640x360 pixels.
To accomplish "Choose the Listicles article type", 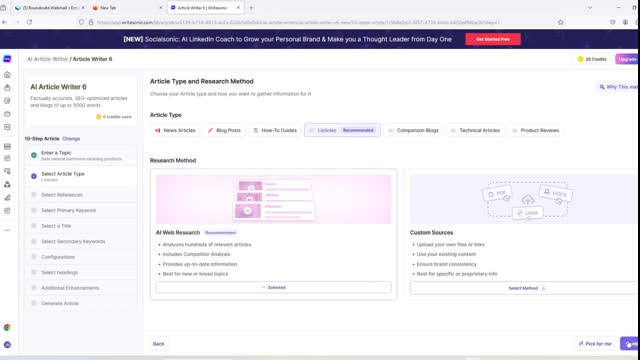I will coord(342,131).
